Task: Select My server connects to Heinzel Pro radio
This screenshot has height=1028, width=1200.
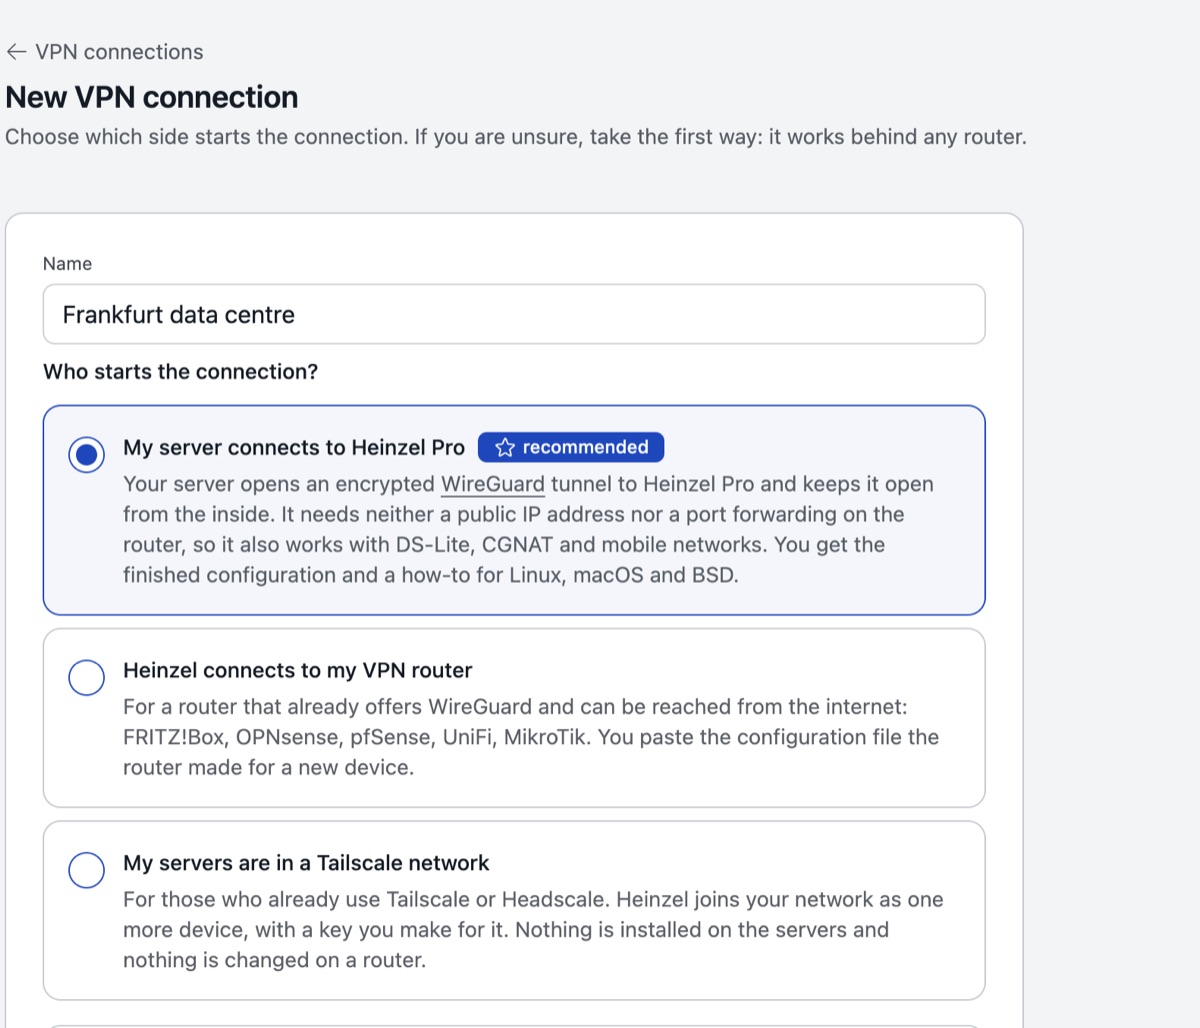Action: 87,454
